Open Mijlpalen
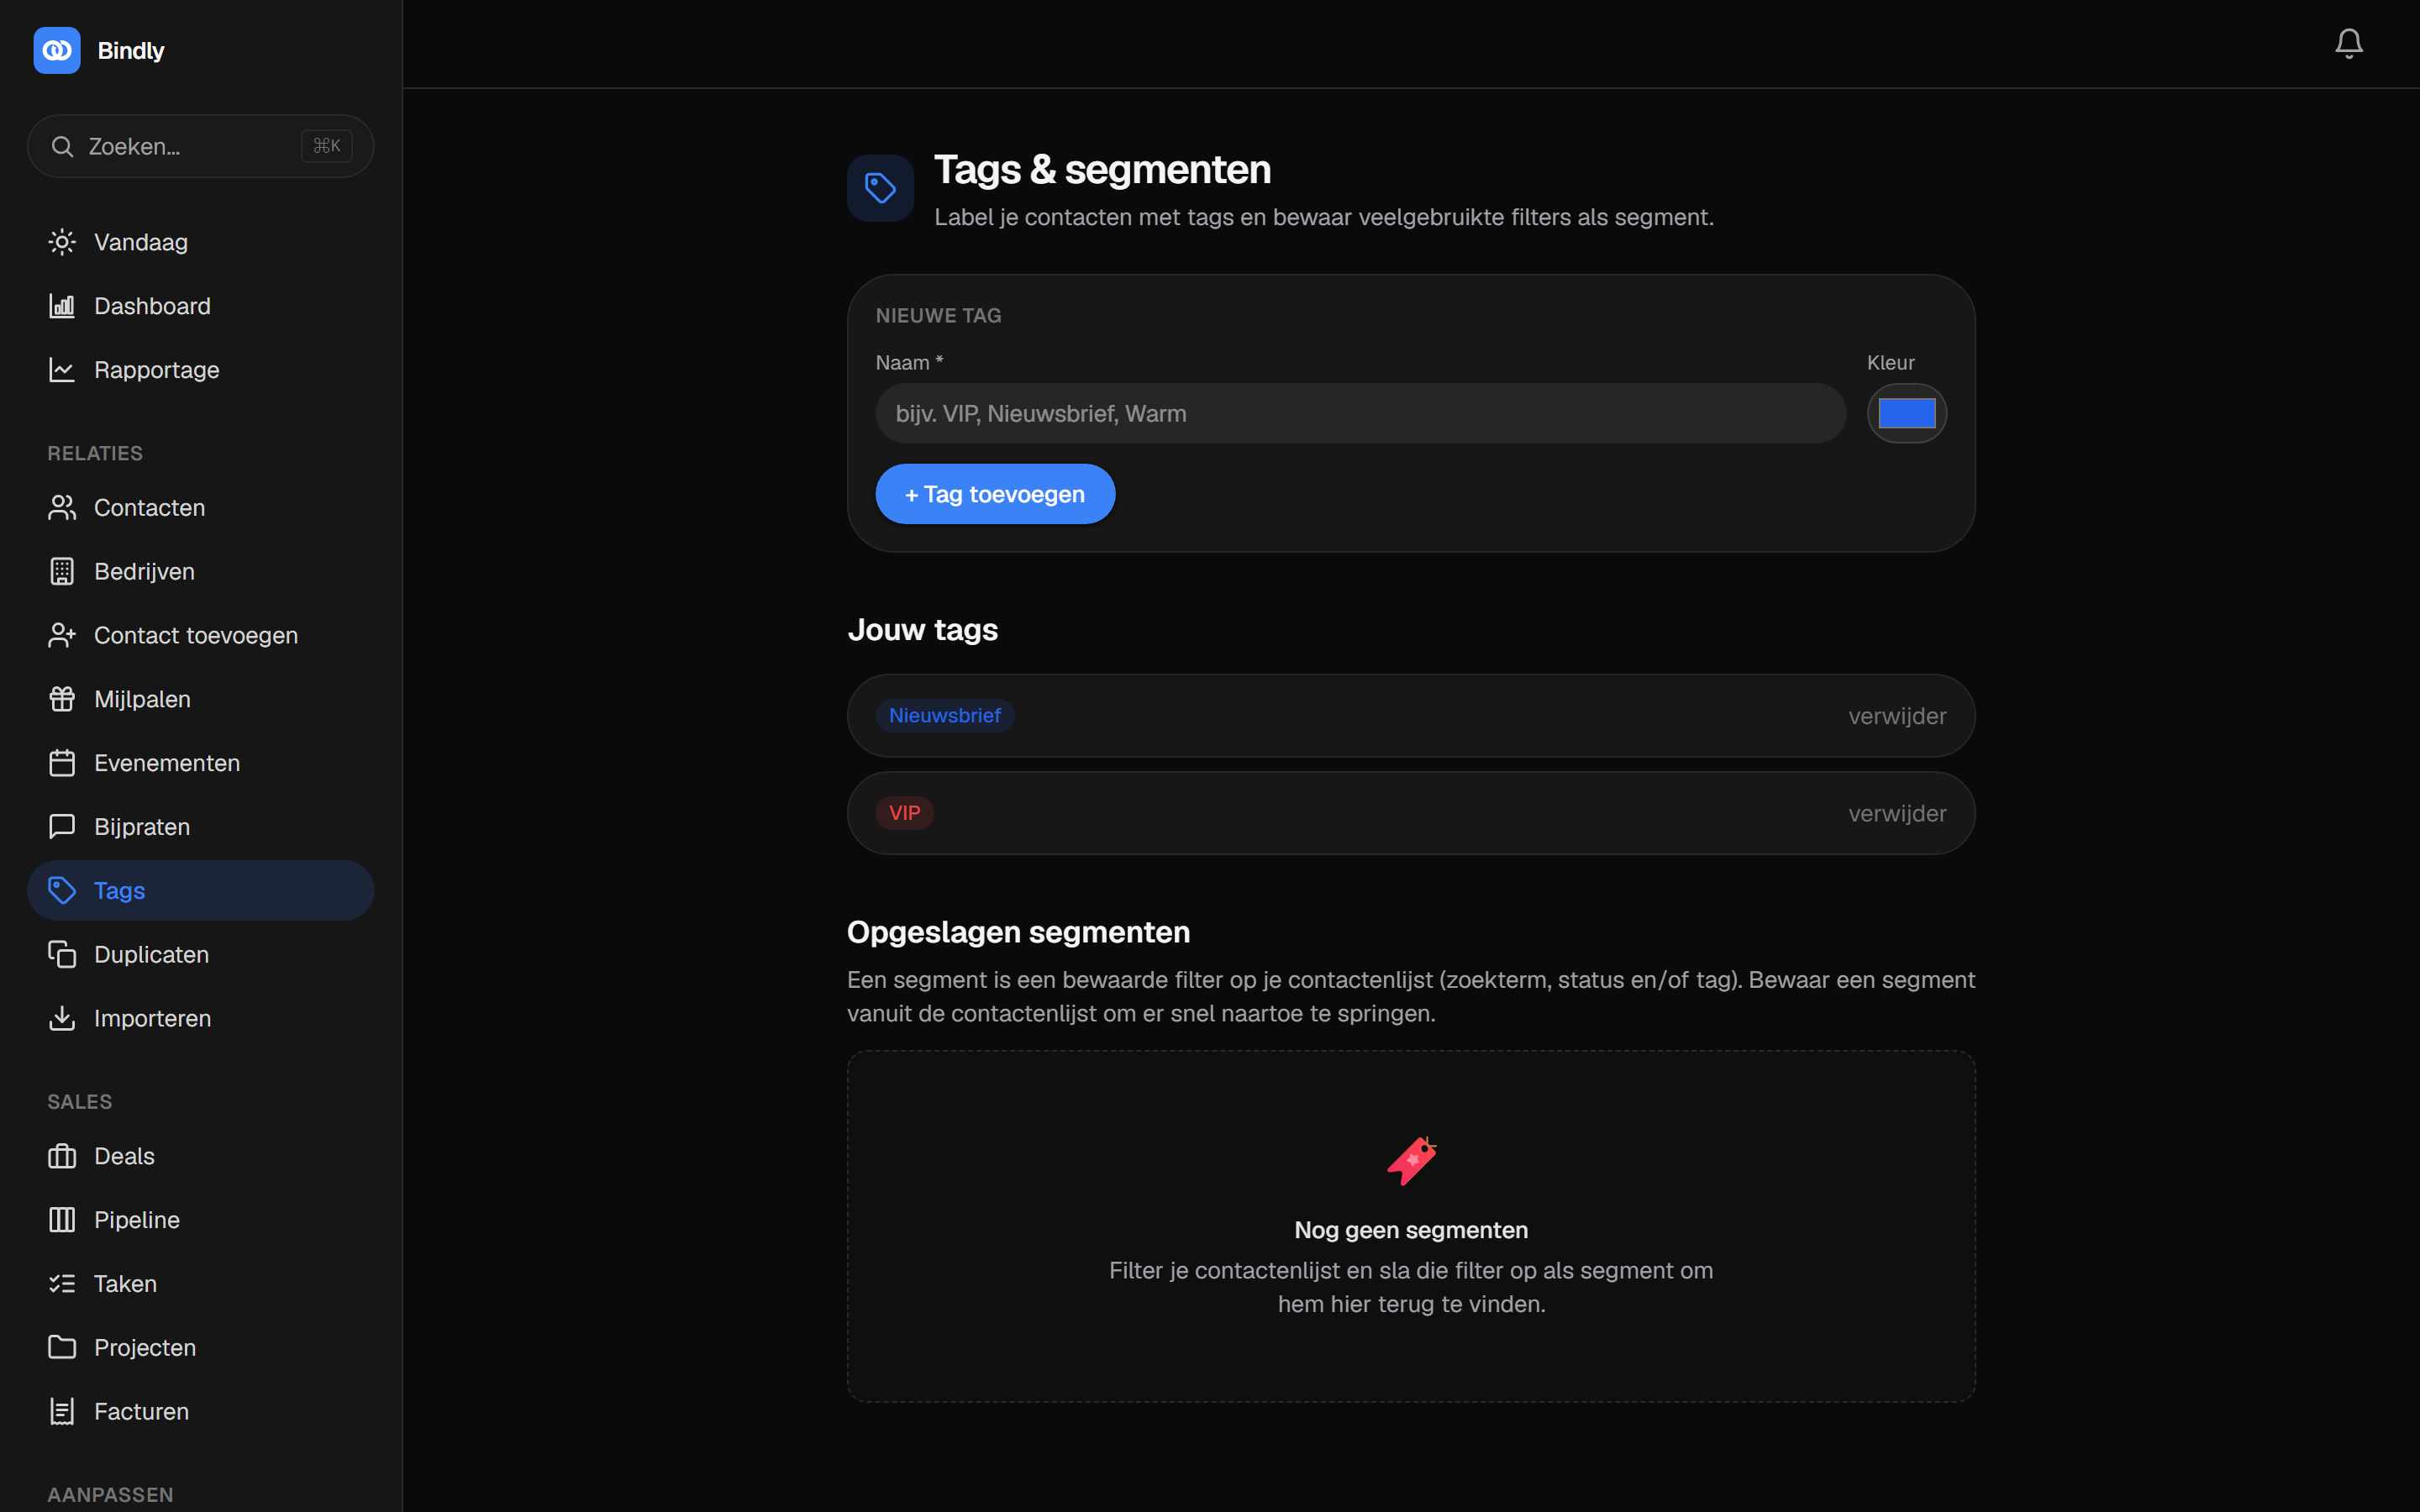The width and height of the screenshot is (2420, 1512). pyautogui.click(x=201, y=699)
